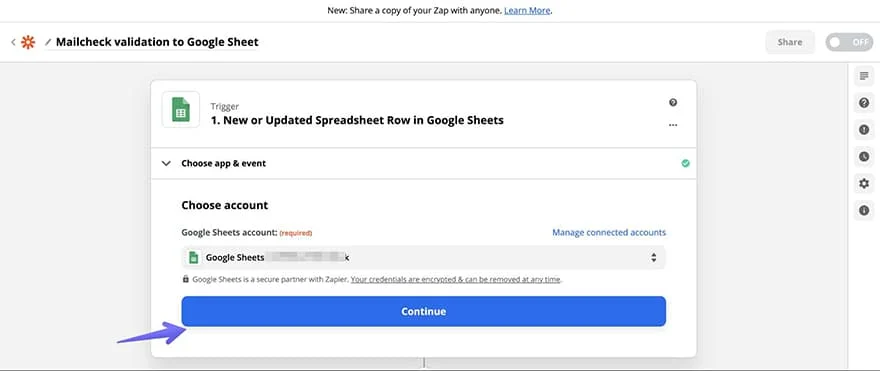Screen dimensions: 880x371
Task: Click the 'Choose account' heading
Action: 224,205
